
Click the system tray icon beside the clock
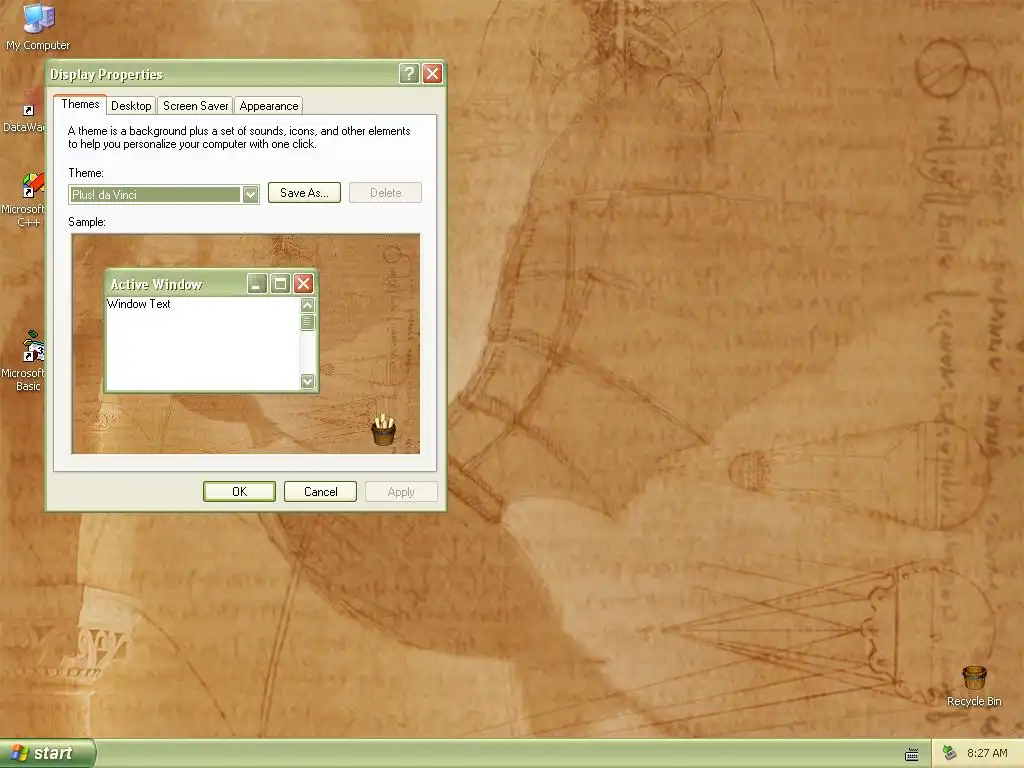[x=950, y=753]
